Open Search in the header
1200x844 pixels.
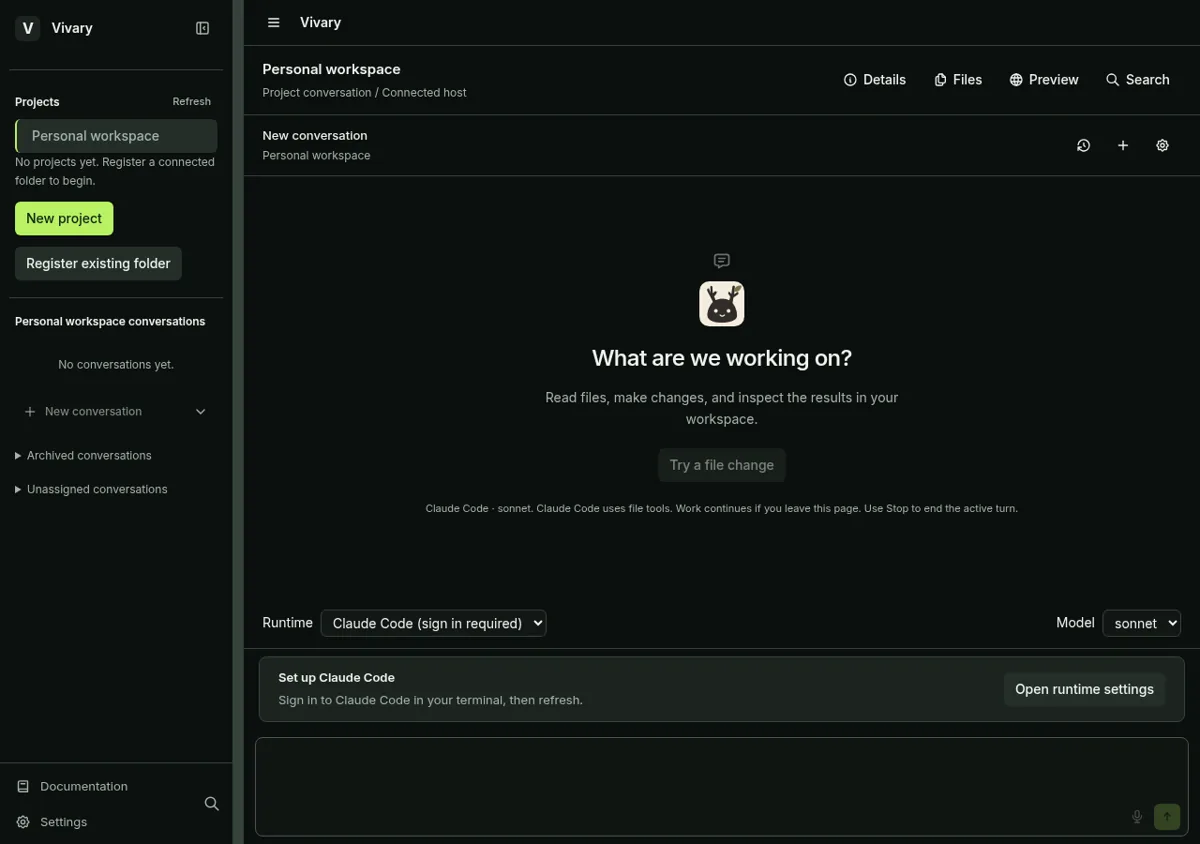(x=1138, y=80)
